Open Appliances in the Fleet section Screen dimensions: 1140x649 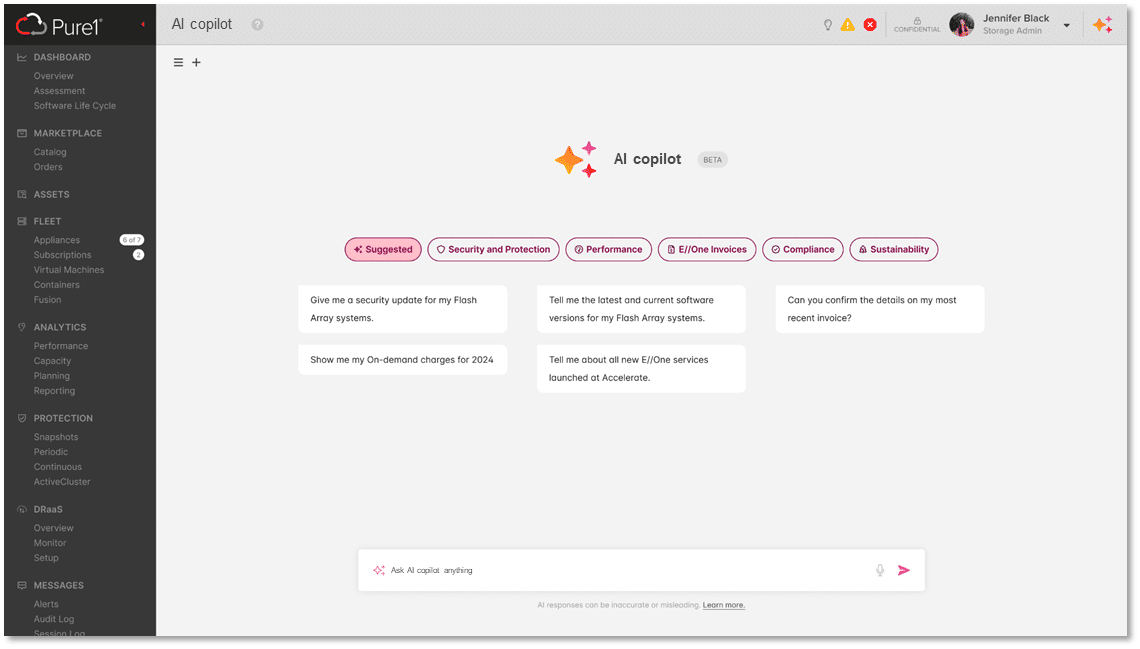click(x=57, y=240)
